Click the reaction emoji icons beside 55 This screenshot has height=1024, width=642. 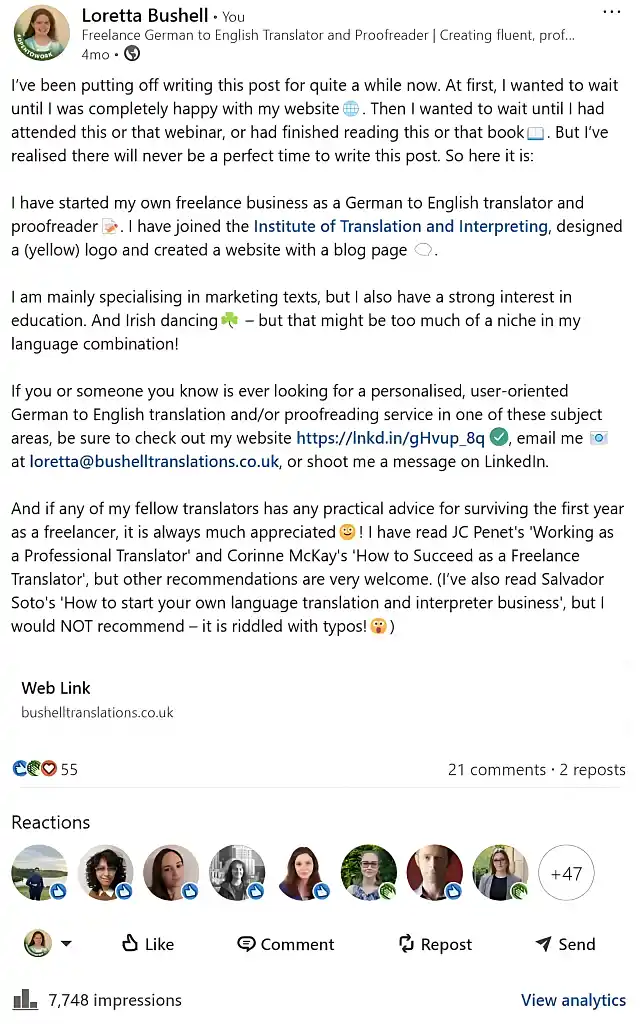point(34,769)
